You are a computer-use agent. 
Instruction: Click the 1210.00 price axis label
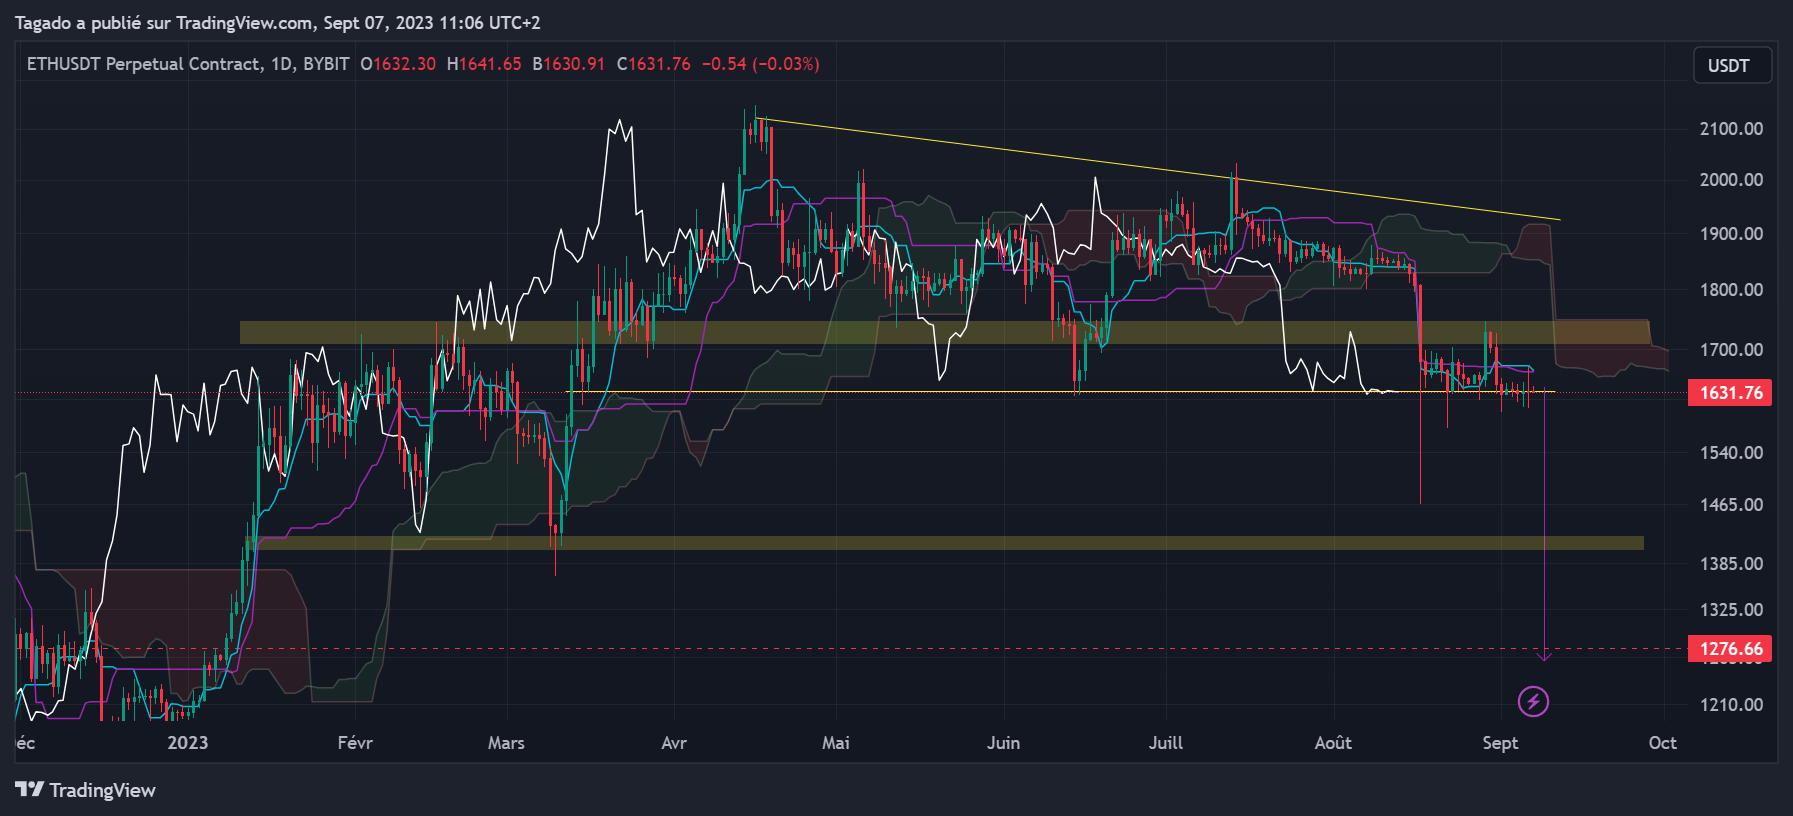point(1731,705)
